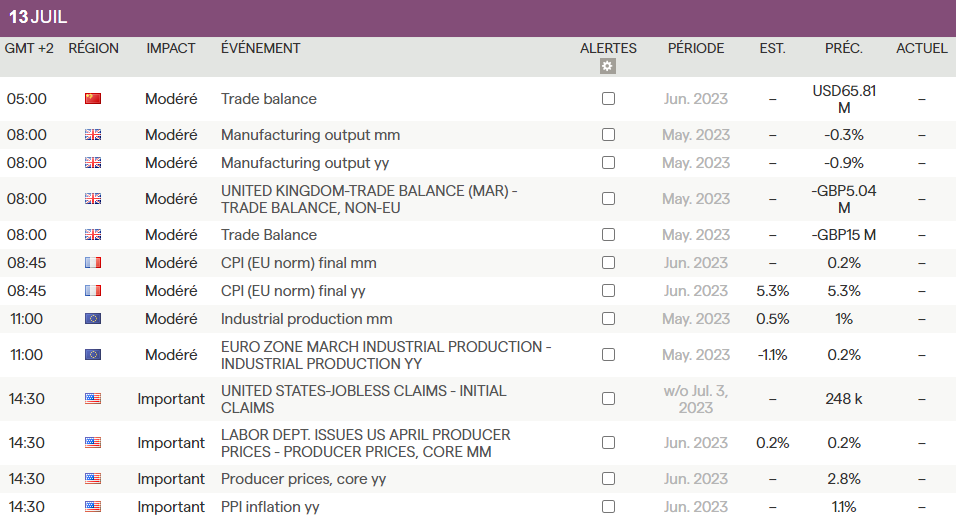This screenshot has width=956, height=517.
Task: Click the UK flag beside Manufacturing output mm
Action: click(93, 135)
